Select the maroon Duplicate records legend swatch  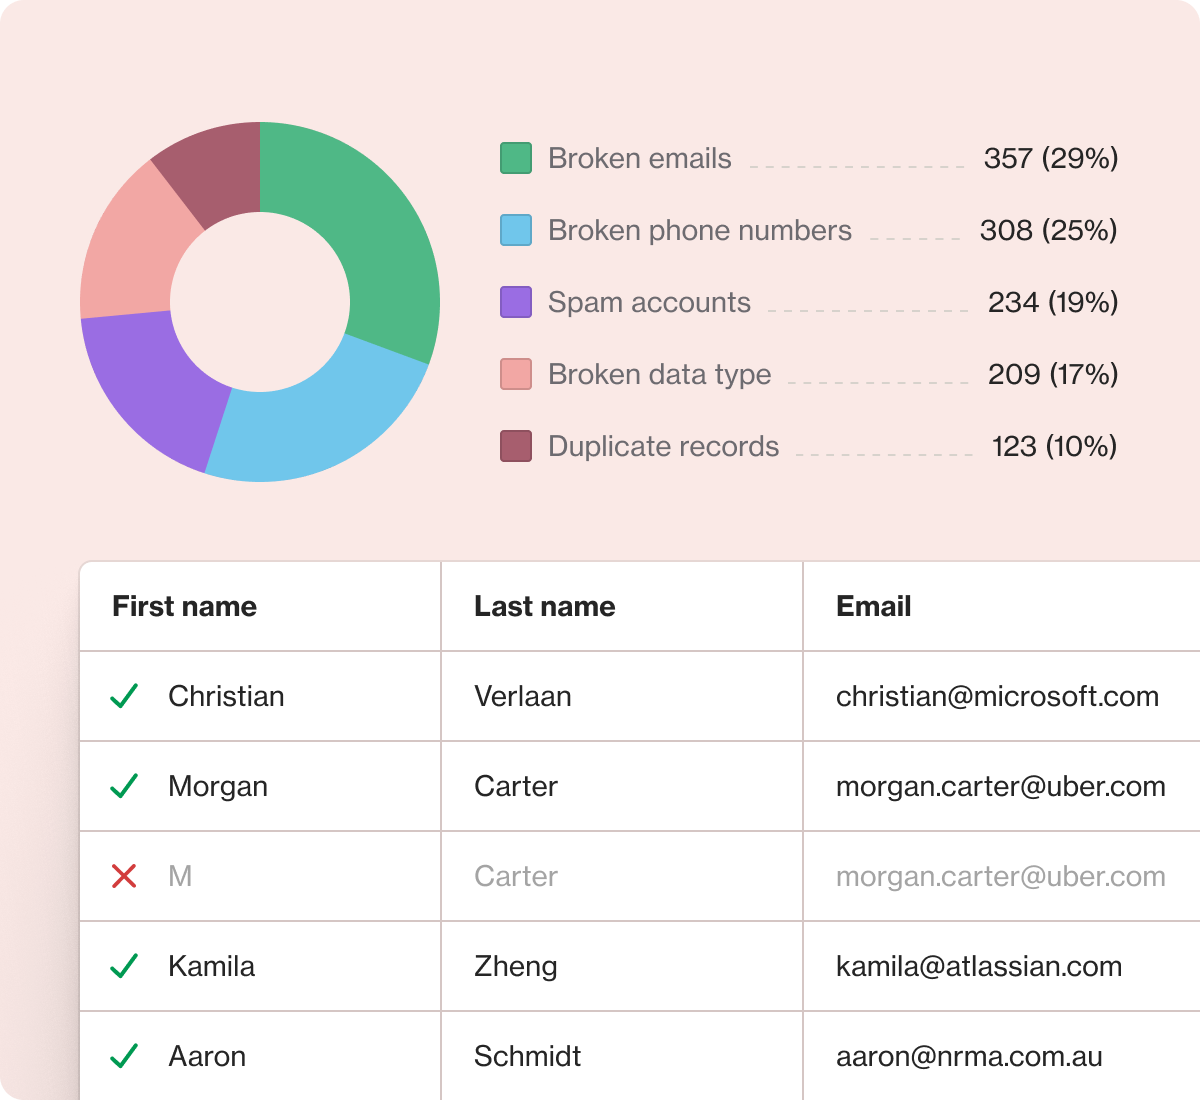click(x=516, y=446)
